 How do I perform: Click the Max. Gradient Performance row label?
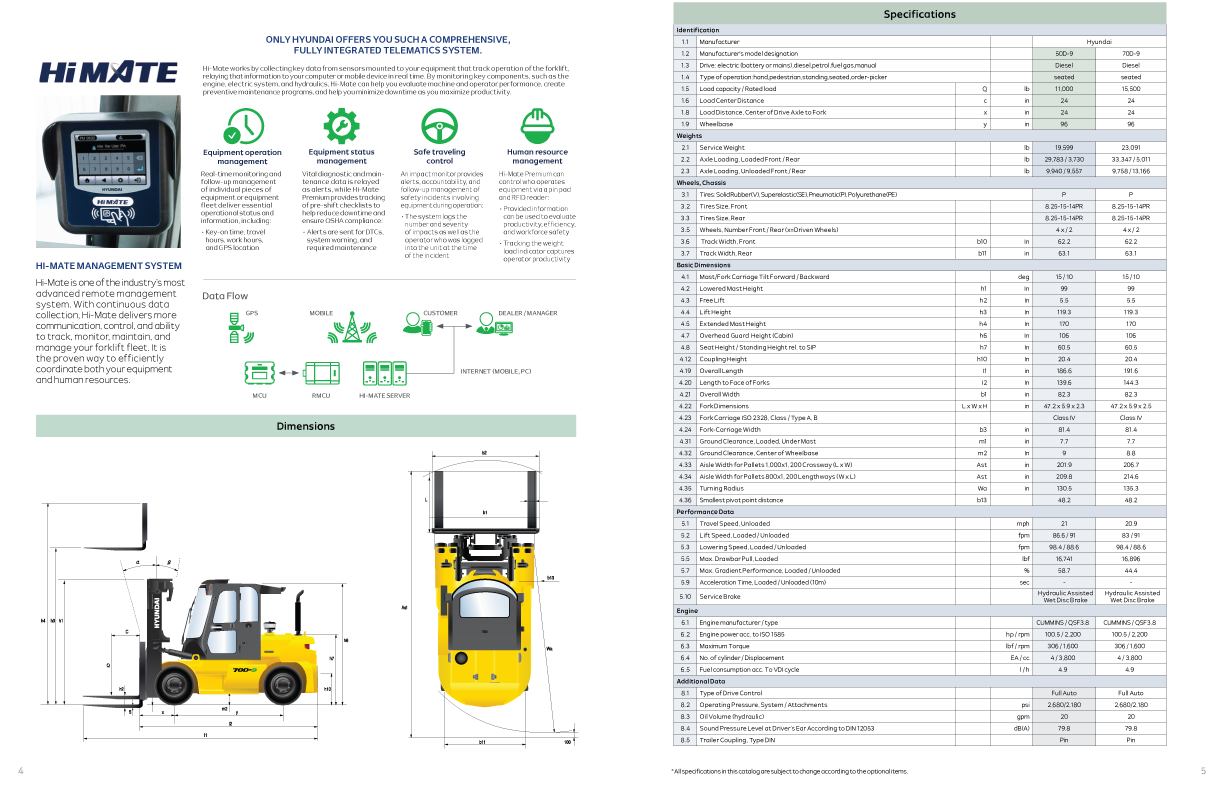coord(770,570)
